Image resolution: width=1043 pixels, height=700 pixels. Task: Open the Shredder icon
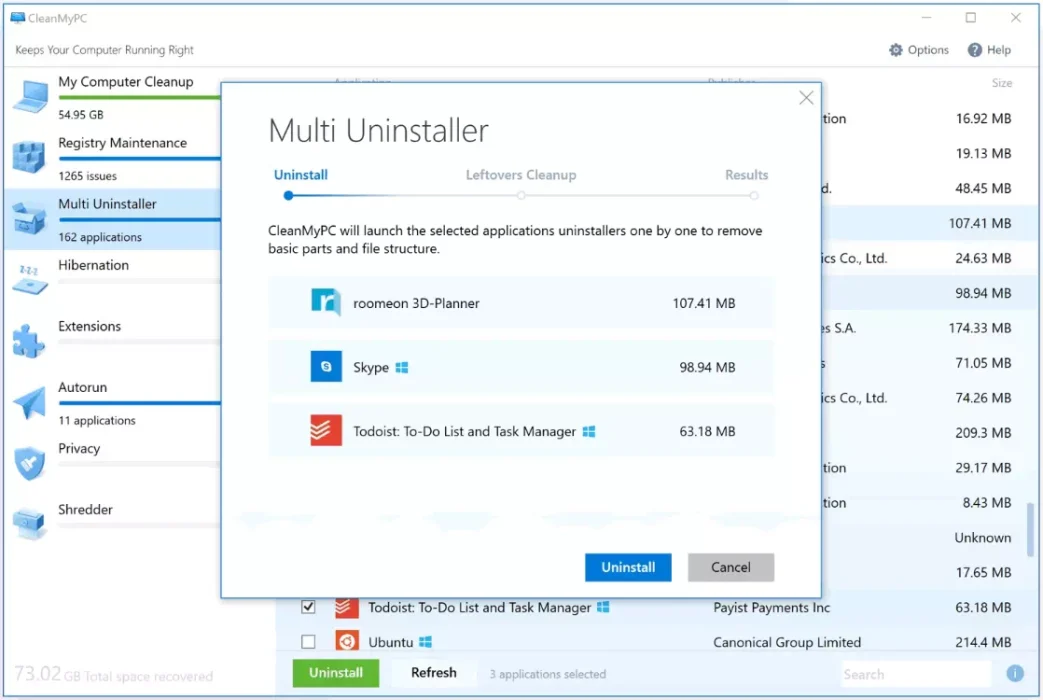(x=29, y=524)
